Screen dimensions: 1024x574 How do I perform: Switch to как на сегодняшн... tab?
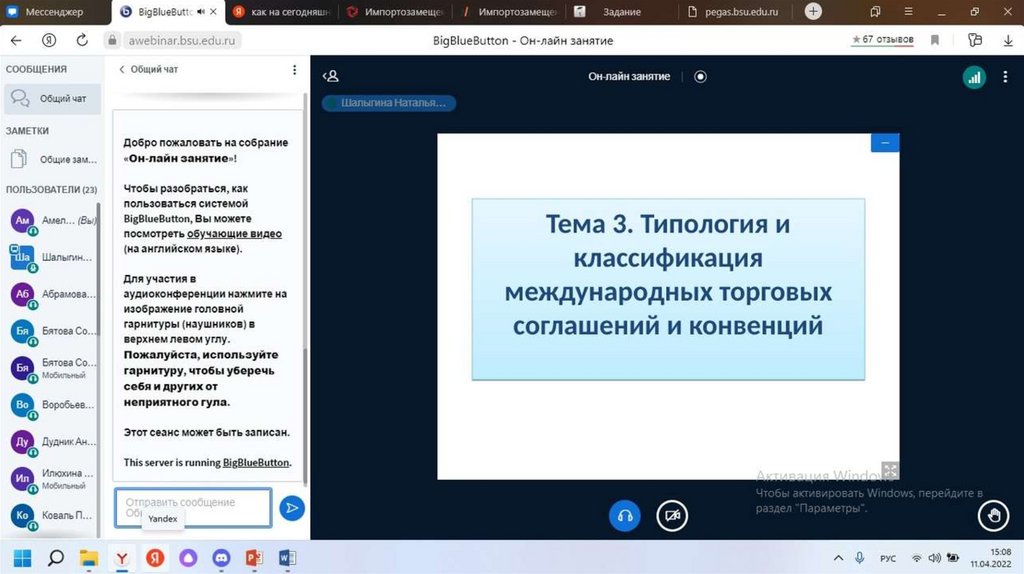[283, 12]
